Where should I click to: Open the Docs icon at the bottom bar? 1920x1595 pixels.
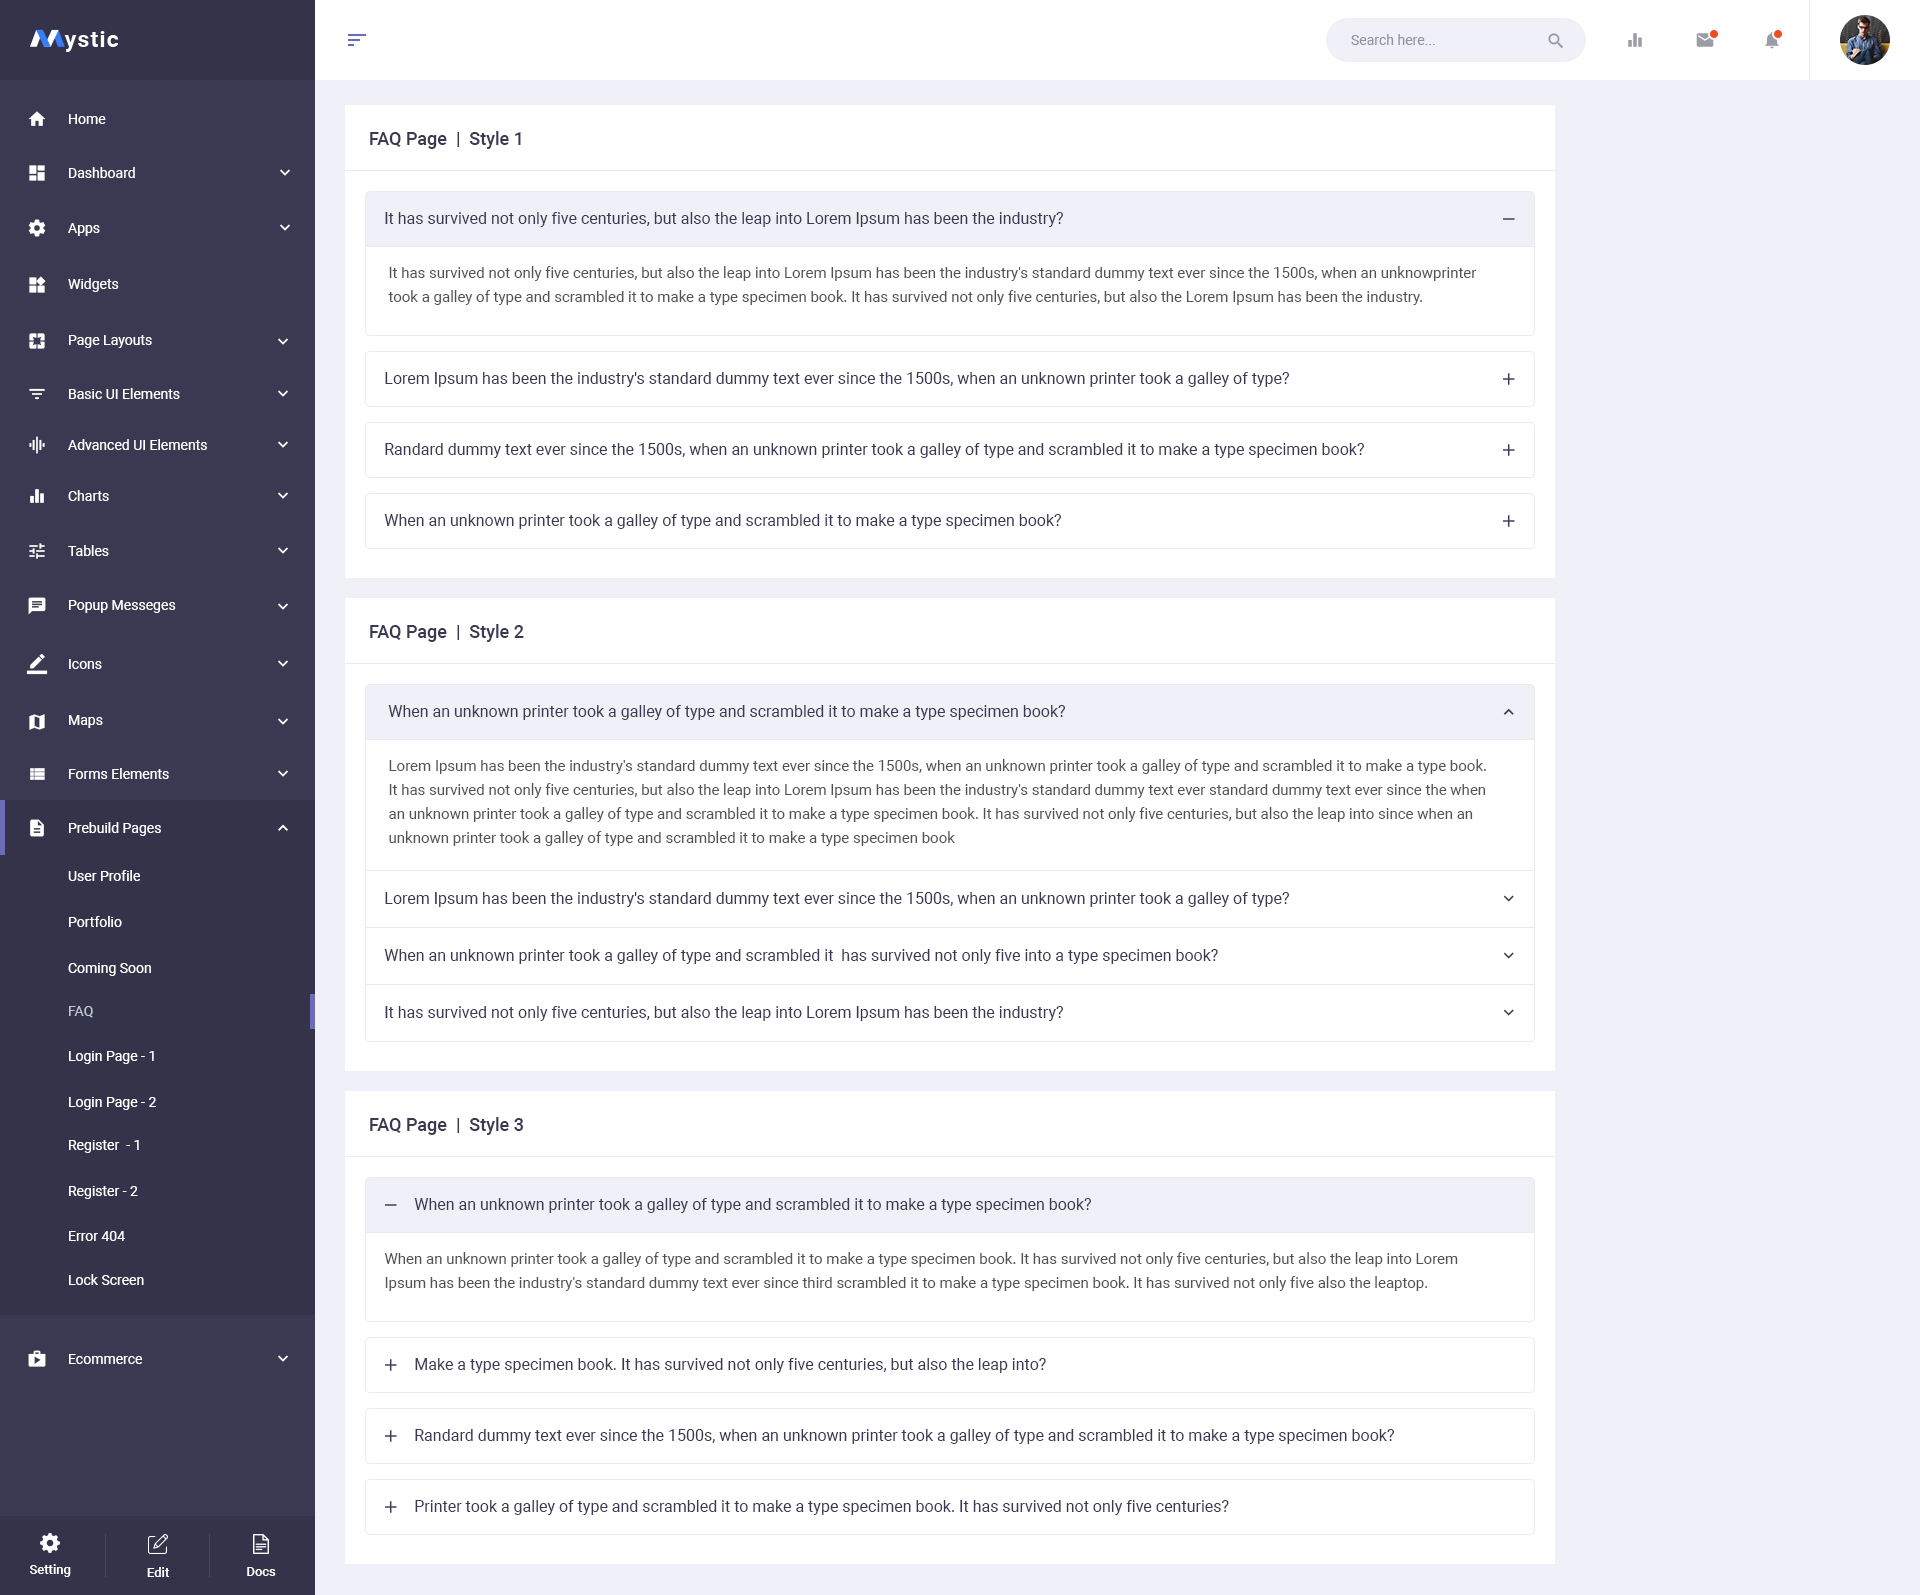(x=259, y=1543)
